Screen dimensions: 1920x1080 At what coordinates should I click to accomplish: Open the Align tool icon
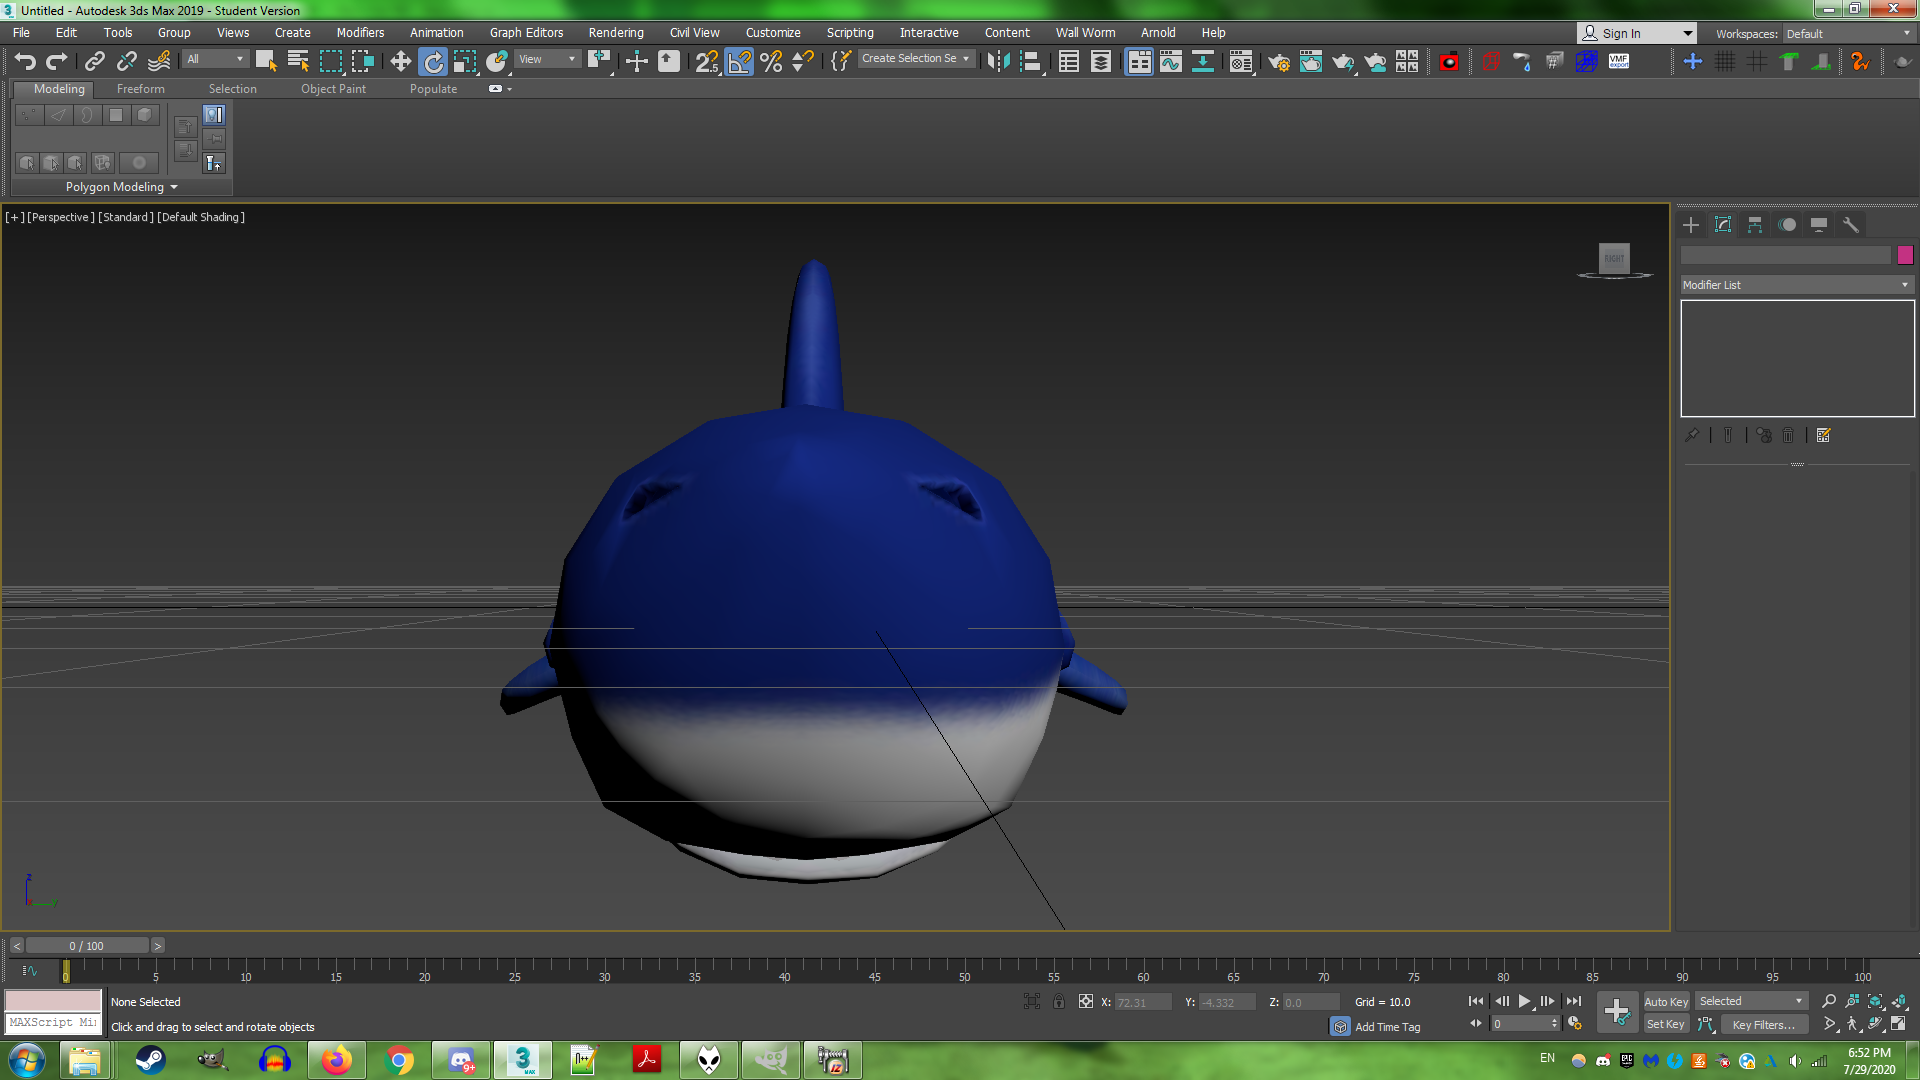click(x=1030, y=62)
